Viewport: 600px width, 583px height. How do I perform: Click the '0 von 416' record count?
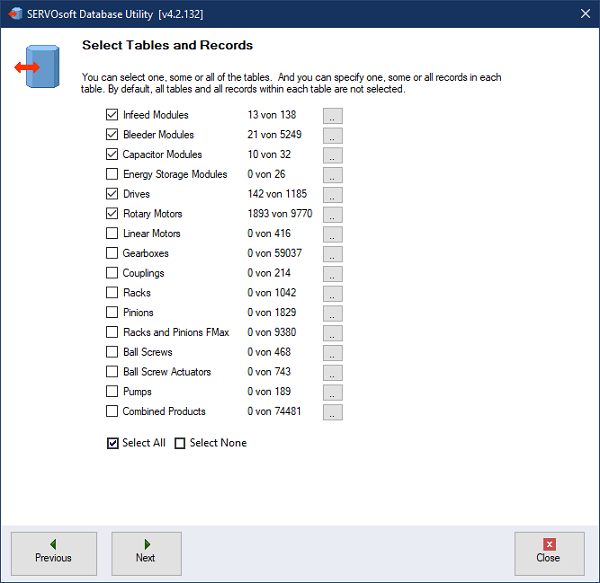tap(269, 233)
